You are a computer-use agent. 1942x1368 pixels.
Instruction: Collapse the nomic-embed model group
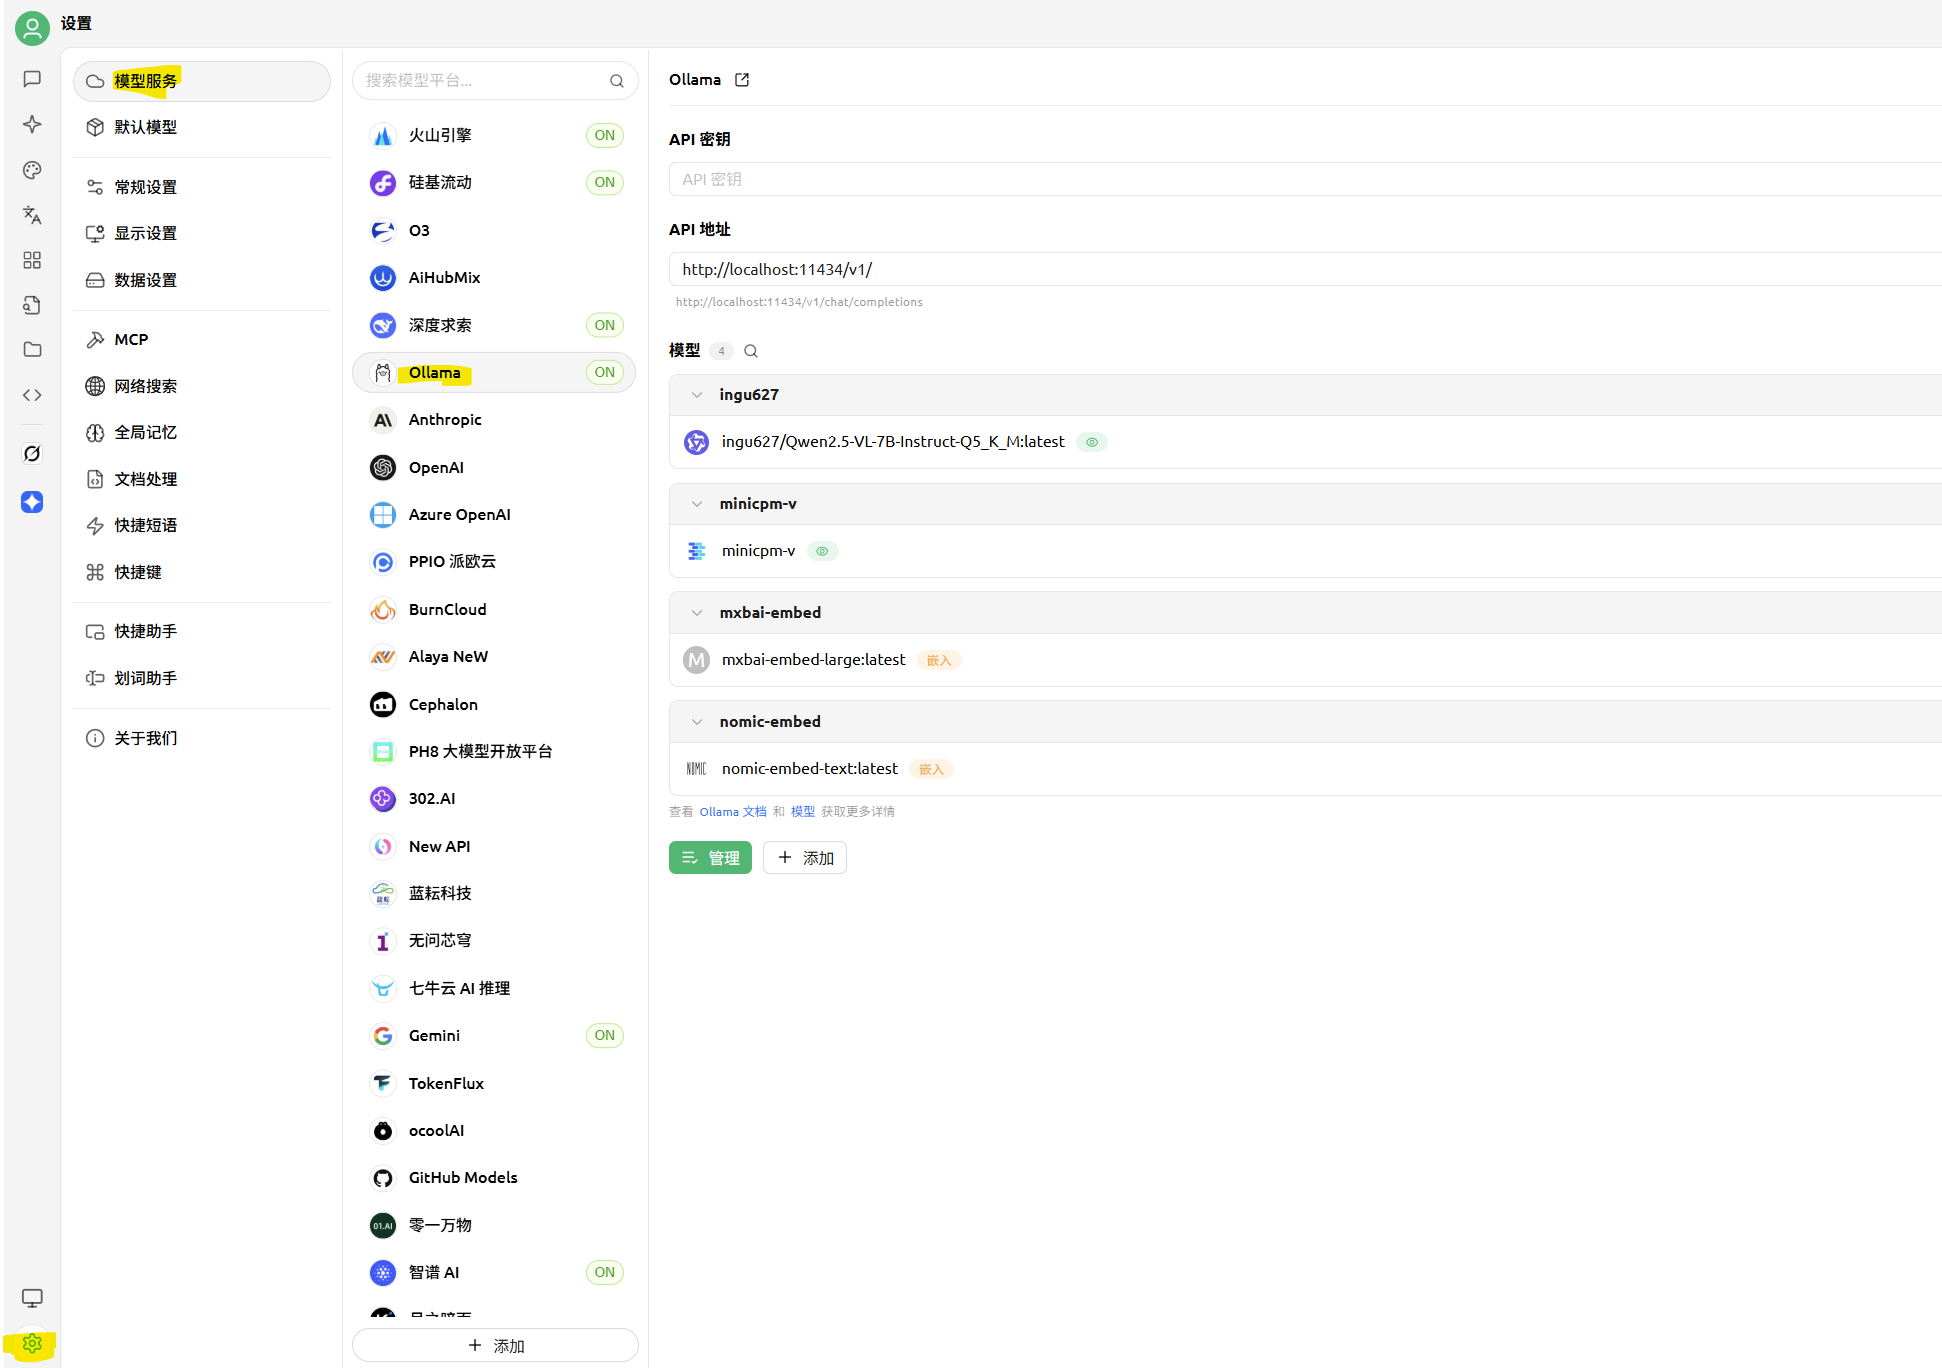point(697,722)
